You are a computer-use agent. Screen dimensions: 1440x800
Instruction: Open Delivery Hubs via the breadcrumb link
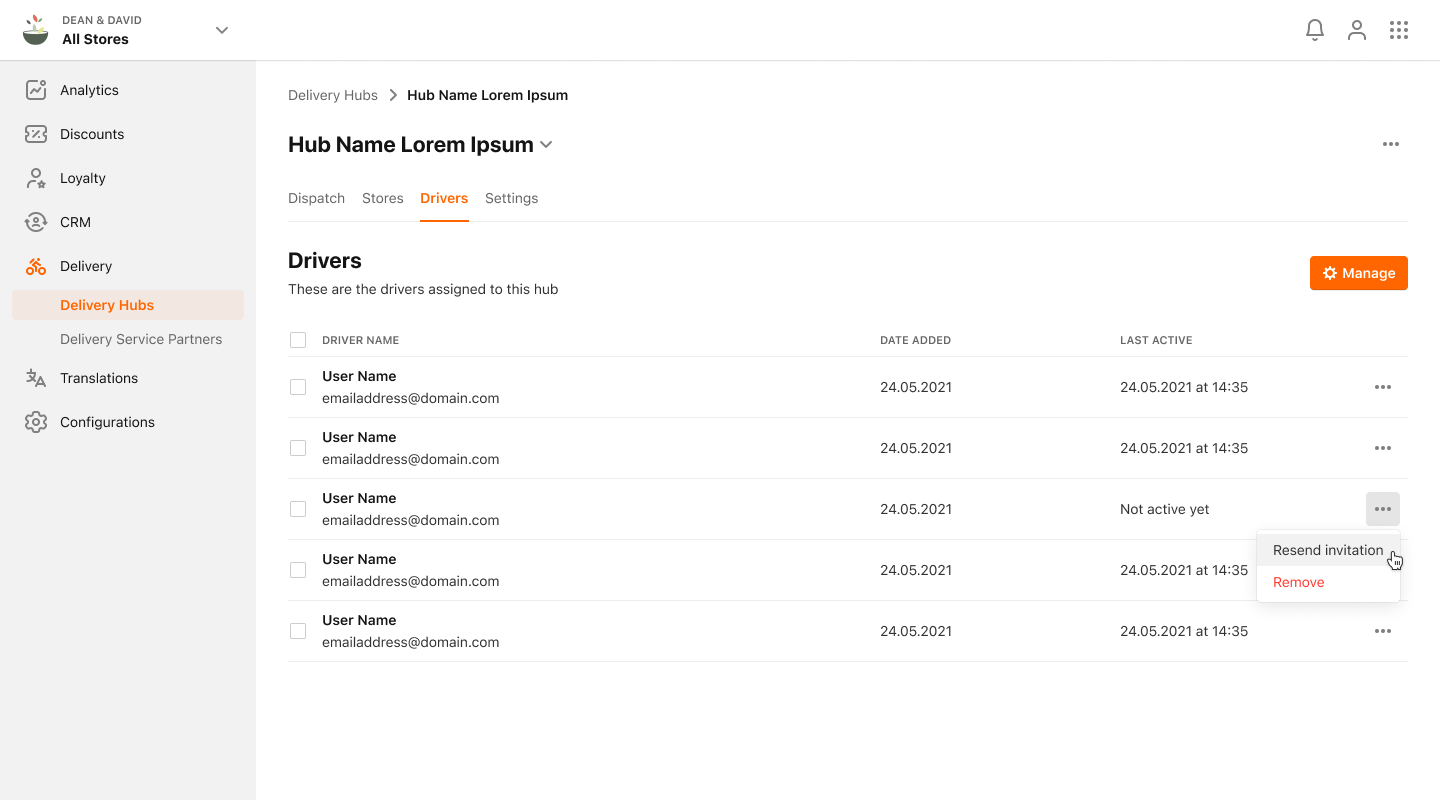[332, 94]
